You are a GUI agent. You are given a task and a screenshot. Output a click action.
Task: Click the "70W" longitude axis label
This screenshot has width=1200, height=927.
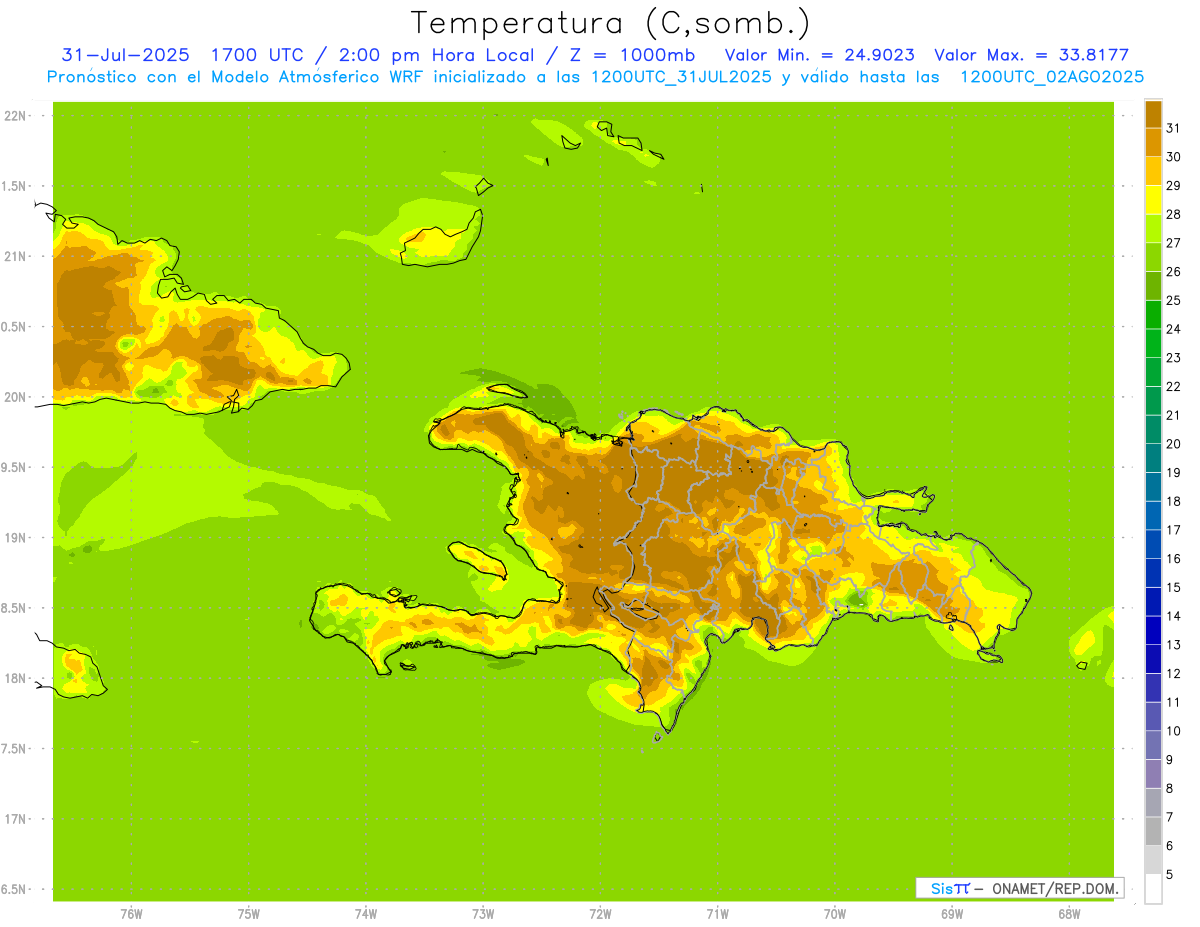pyautogui.click(x=835, y=913)
